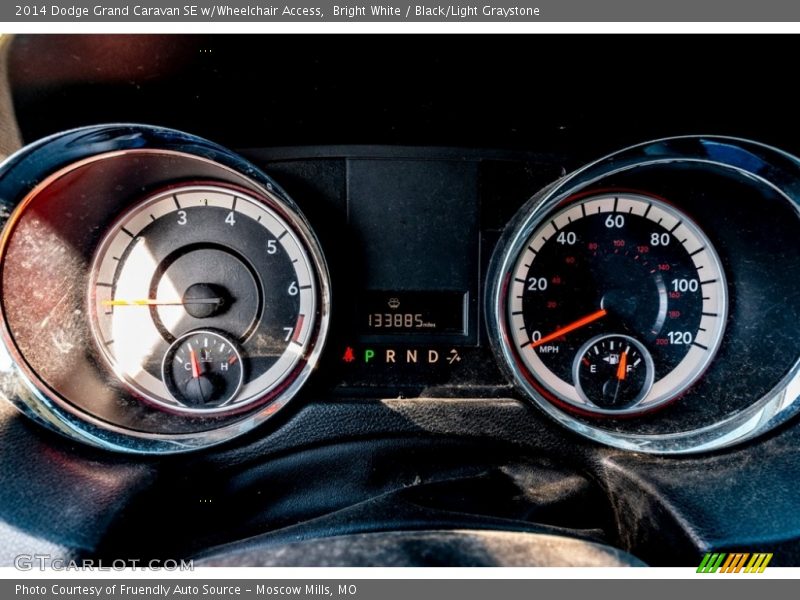Click the red seatbelt warning icon
This screenshot has height=600, width=800.
point(348,355)
